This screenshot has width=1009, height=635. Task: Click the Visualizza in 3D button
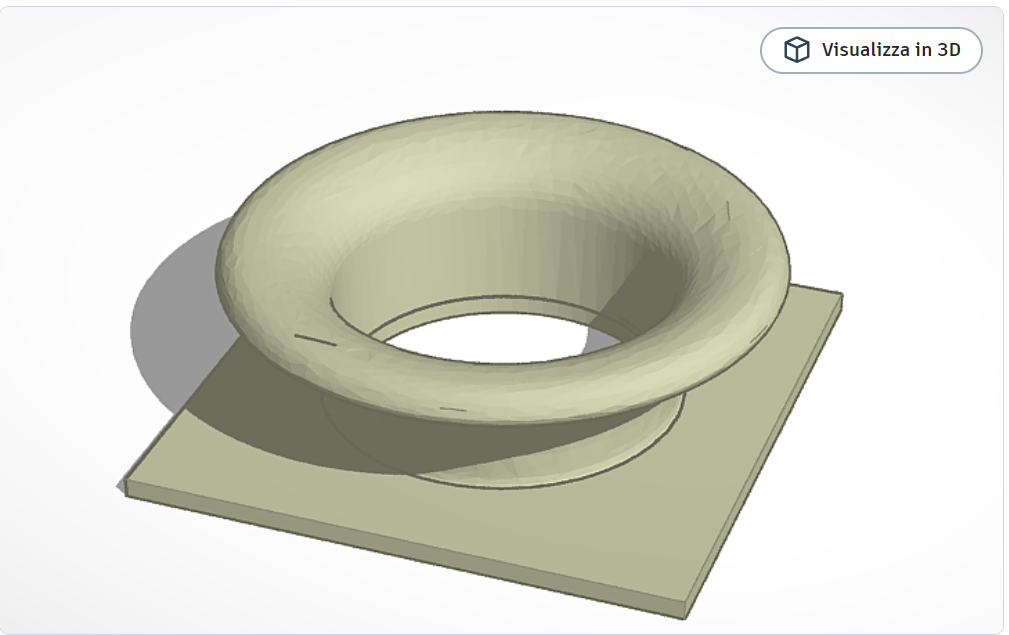(x=871, y=50)
